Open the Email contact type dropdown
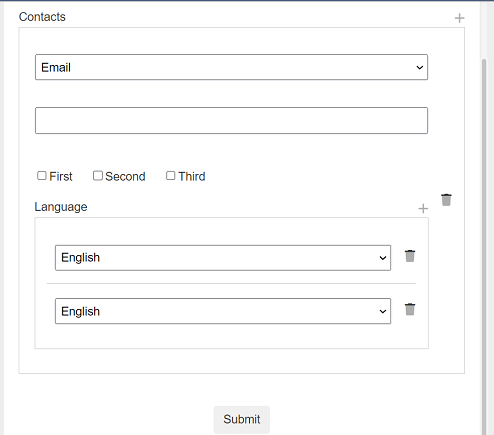Image resolution: width=494 pixels, height=435 pixels. tap(231, 67)
